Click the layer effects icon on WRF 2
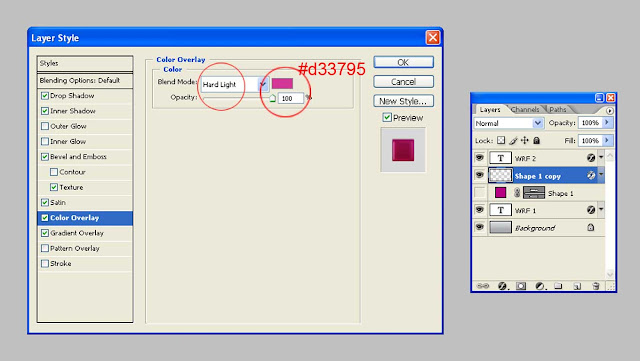Viewport: 640px width, 361px height. tap(591, 158)
